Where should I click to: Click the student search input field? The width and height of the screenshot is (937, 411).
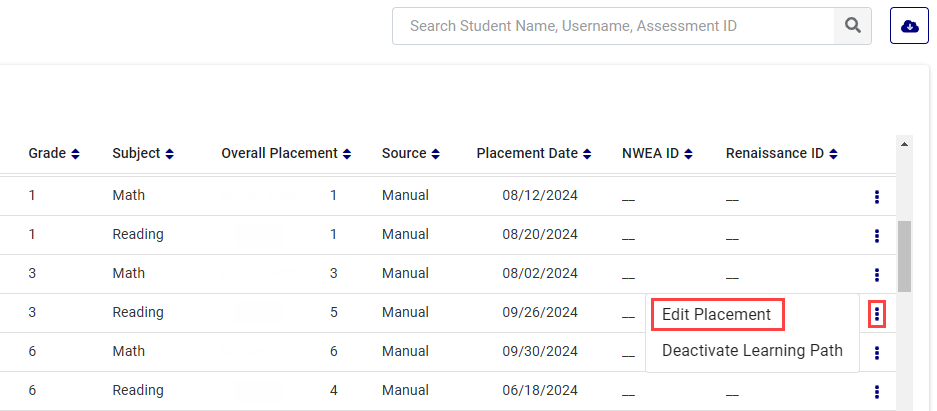point(612,26)
